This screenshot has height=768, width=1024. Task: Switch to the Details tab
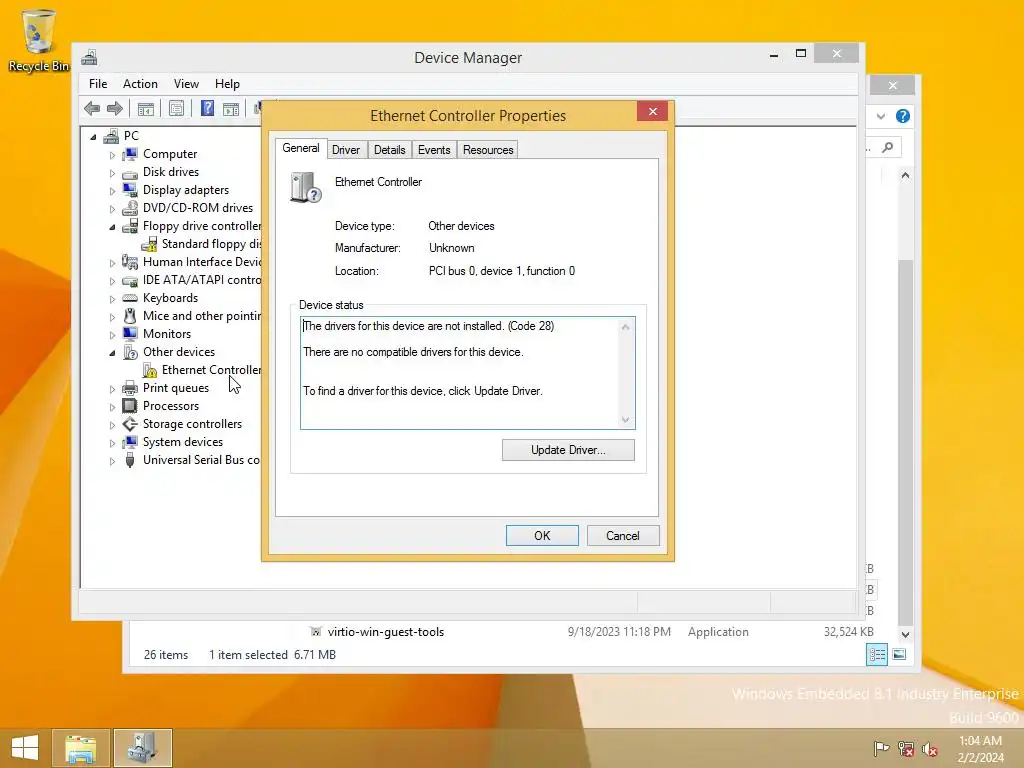(x=389, y=150)
